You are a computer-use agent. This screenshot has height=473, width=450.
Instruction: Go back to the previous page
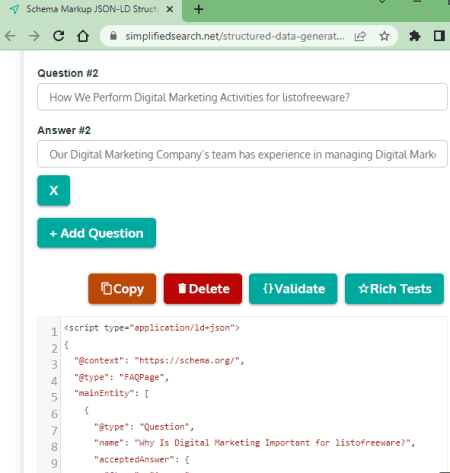(x=10, y=36)
